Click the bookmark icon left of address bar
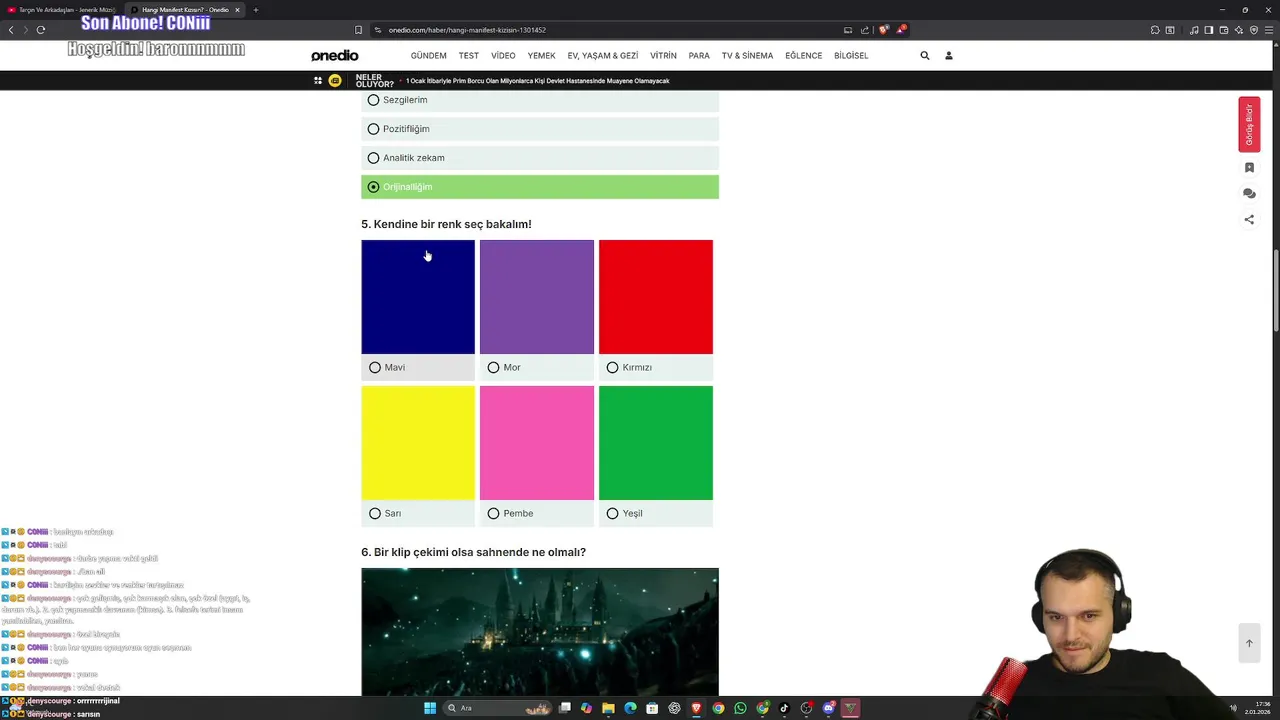The height and width of the screenshot is (720, 1280). pyautogui.click(x=359, y=30)
